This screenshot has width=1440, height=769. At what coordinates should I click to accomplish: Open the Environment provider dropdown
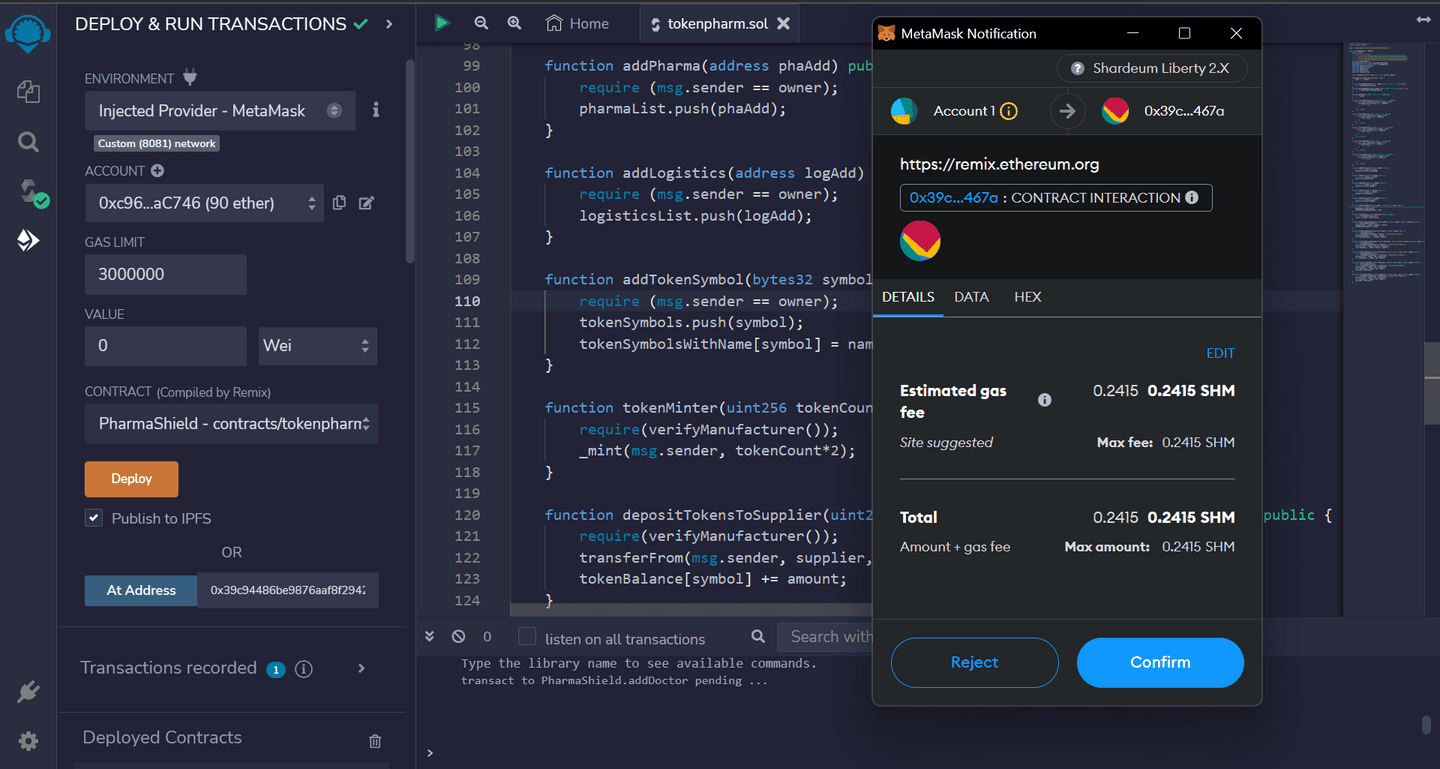pos(220,110)
